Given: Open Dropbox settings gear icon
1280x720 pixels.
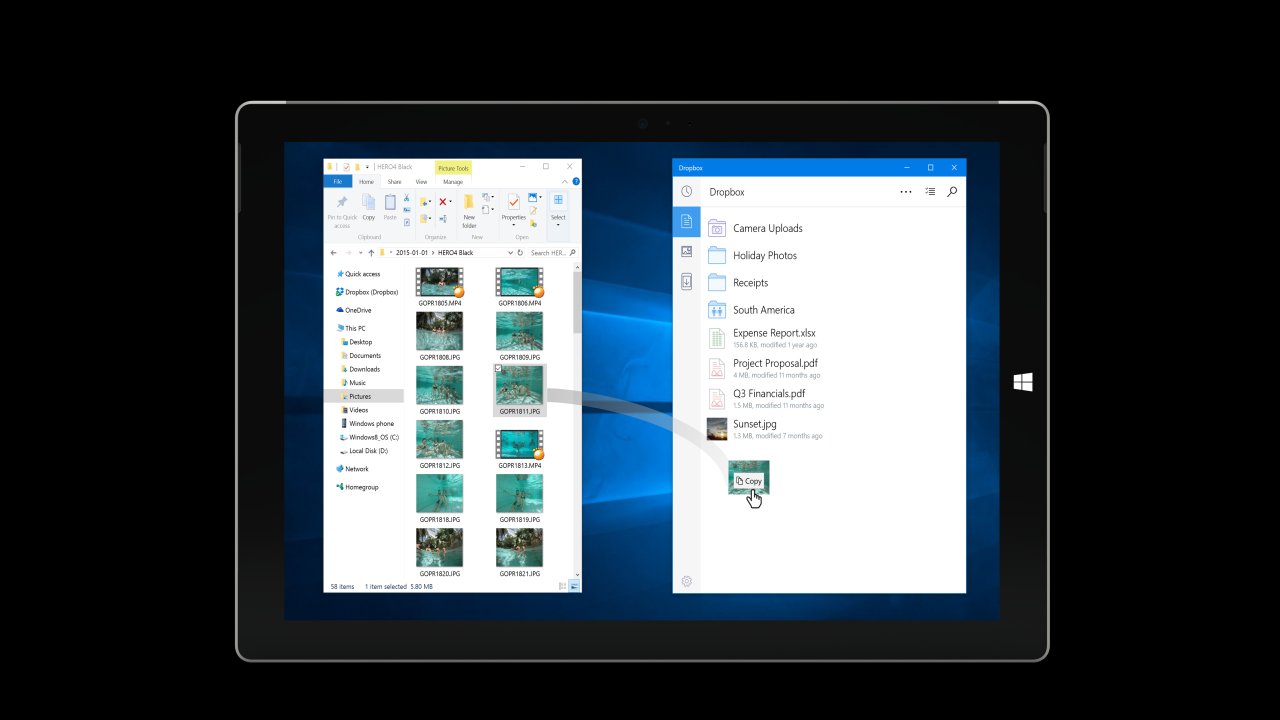Looking at the screenshot, I should pos(686,581).
